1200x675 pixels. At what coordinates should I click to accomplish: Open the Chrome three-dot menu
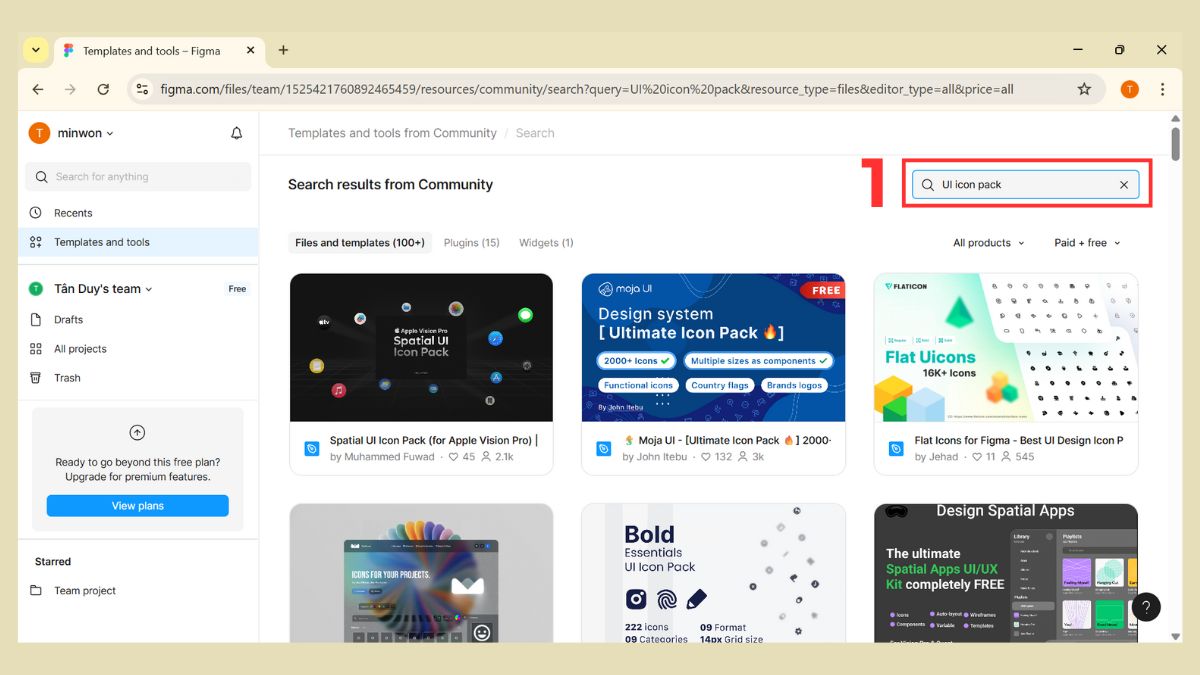pos(1162,89)
